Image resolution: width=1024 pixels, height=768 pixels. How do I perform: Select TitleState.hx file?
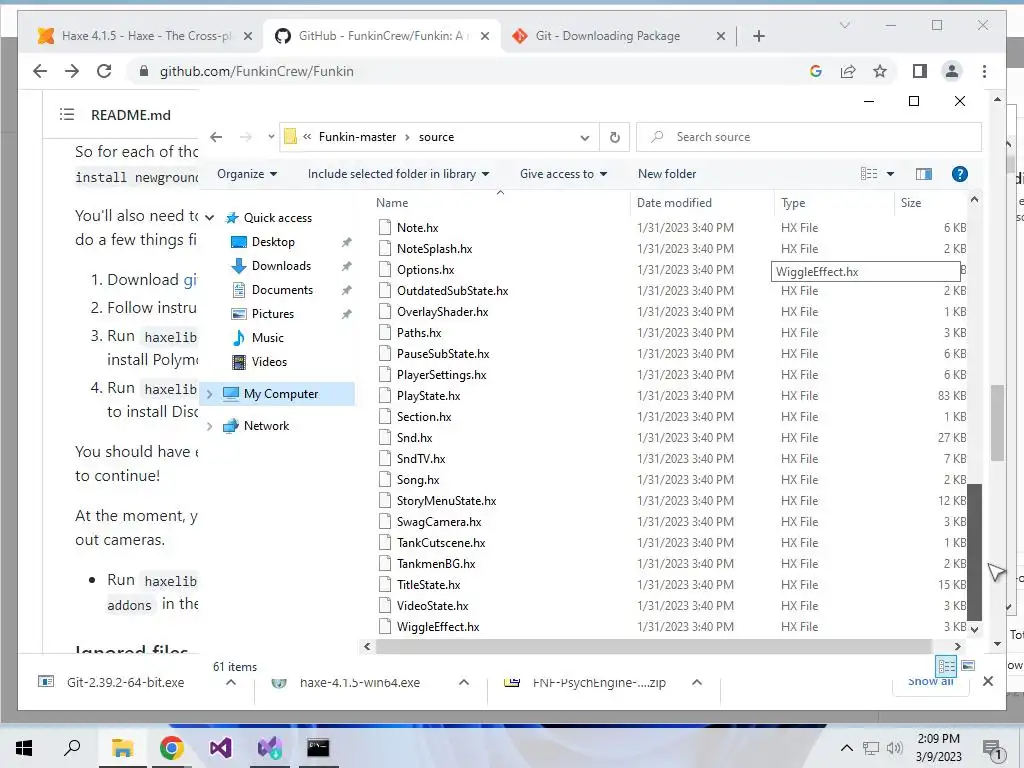pyautogui.click(x=428, y=584)
